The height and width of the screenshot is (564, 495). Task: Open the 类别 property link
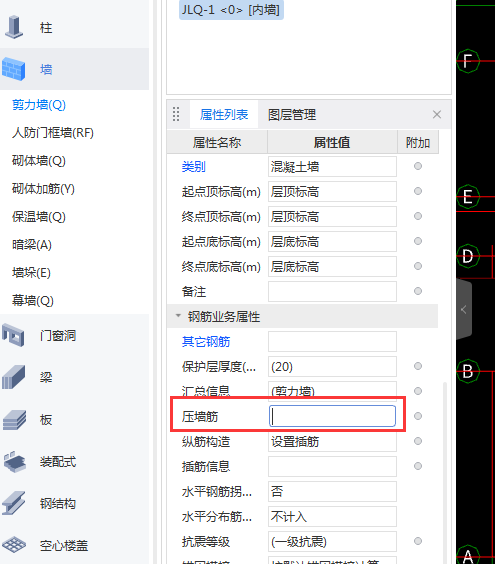tap(194, 167)
